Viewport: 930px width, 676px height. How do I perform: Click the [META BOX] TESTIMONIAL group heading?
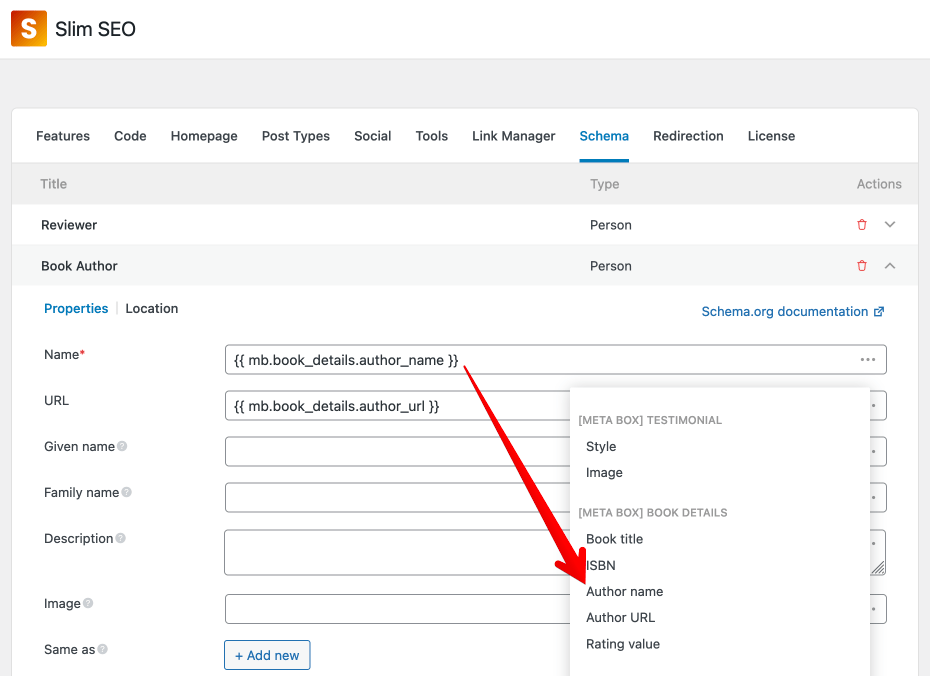(650, 420)
